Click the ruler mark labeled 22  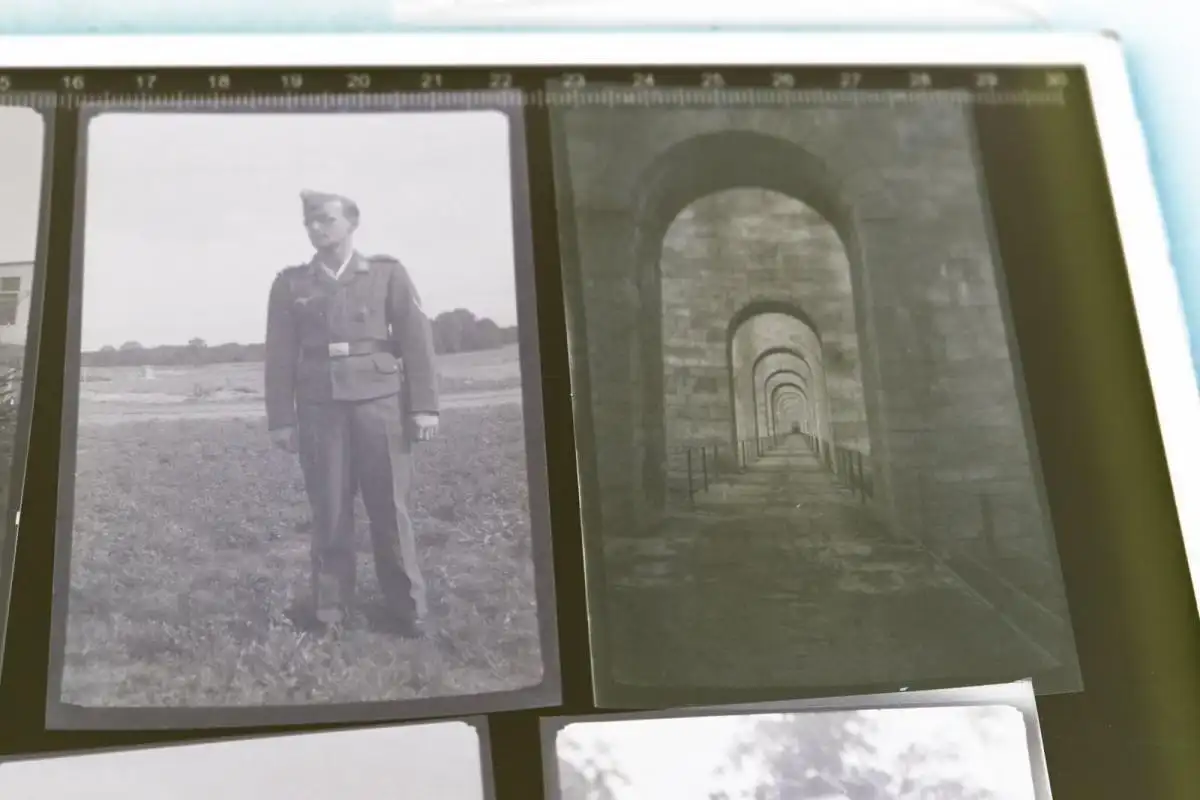click(x=501, y=80)
